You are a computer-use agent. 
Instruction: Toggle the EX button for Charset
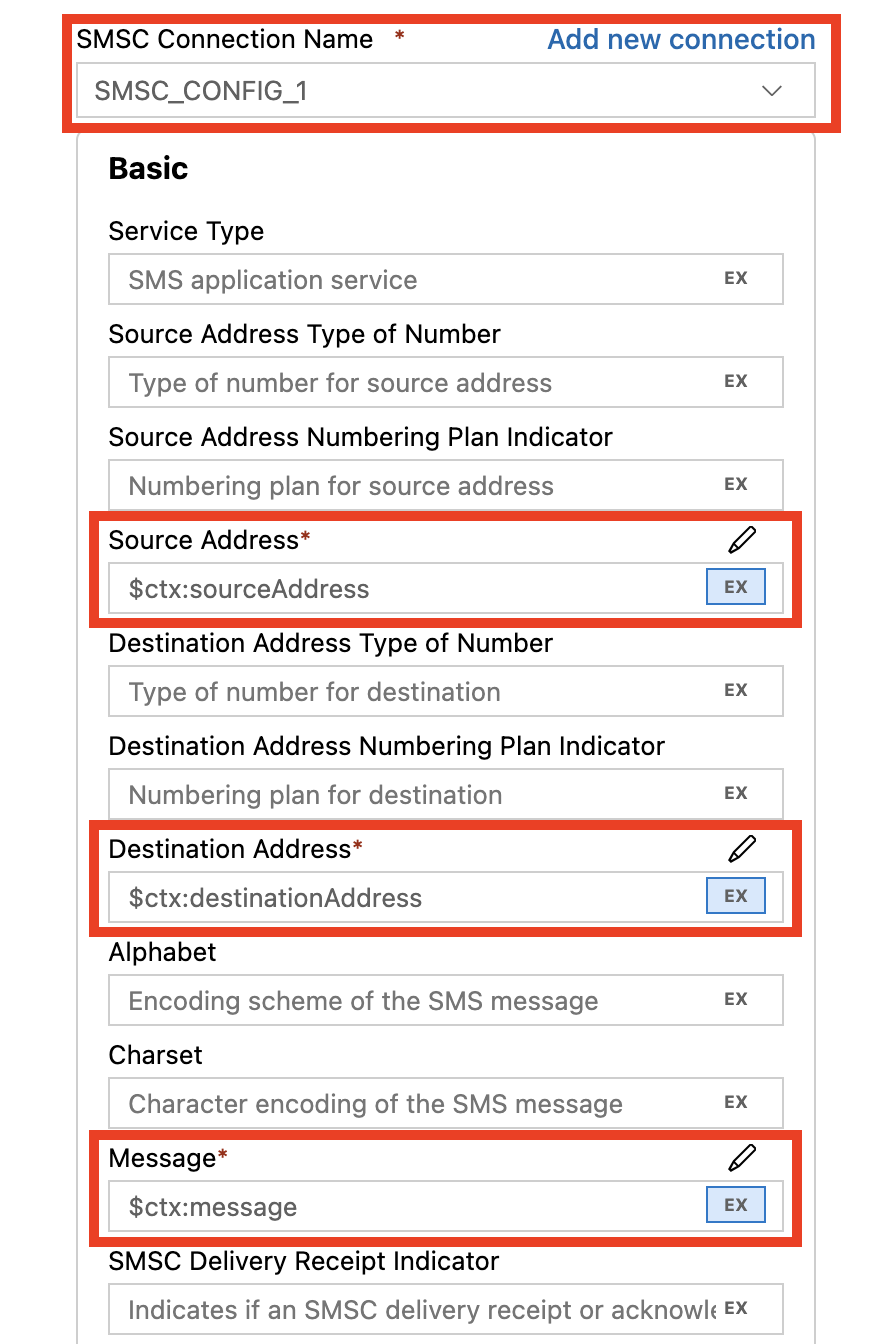pyautogui.click(x=736, y=1103)
